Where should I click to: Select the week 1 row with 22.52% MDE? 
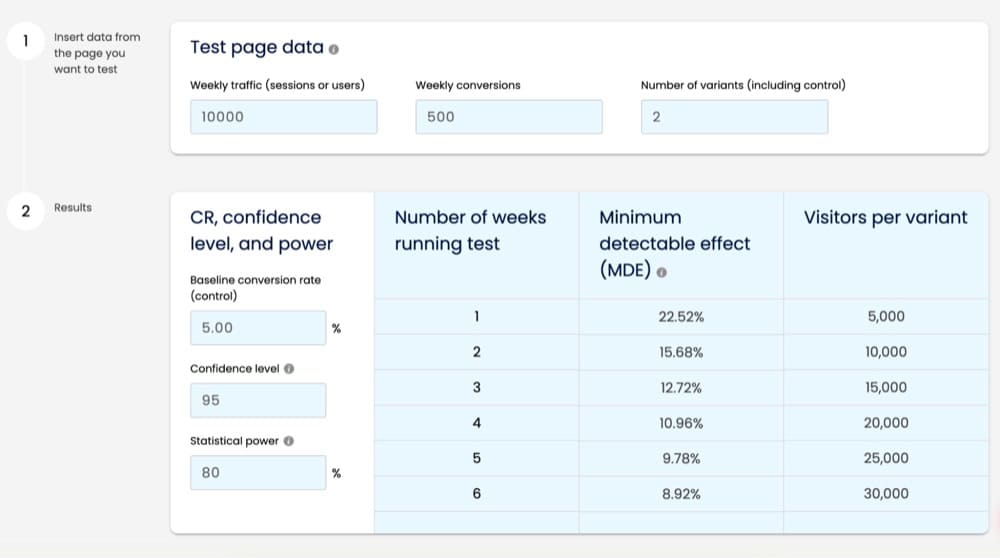click(x=681, y=316)
